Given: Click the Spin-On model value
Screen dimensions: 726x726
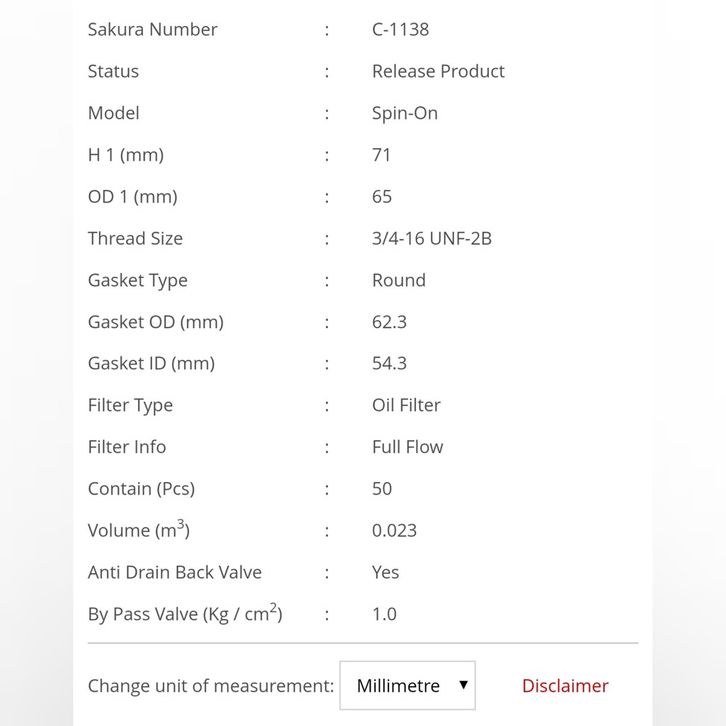Looking at the screenshot, I should pos(405,113).
